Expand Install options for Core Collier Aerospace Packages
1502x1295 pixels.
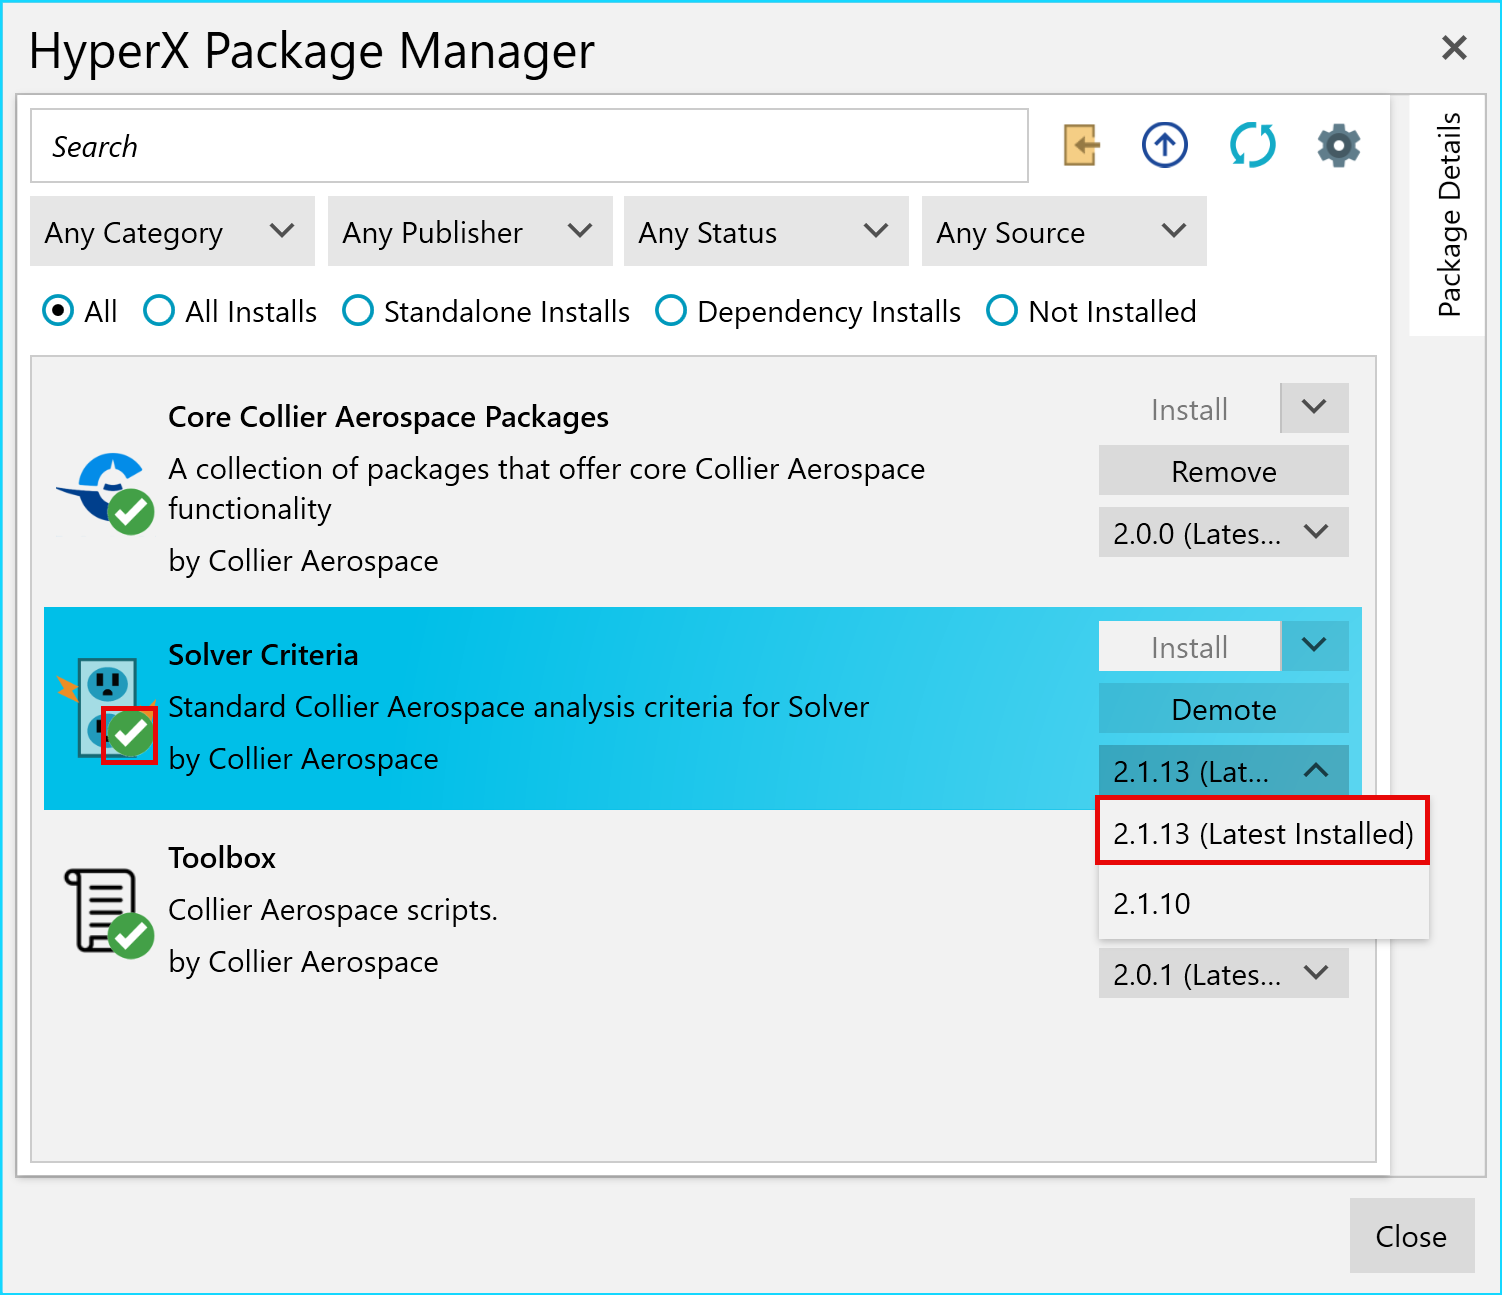(1315, 408)
